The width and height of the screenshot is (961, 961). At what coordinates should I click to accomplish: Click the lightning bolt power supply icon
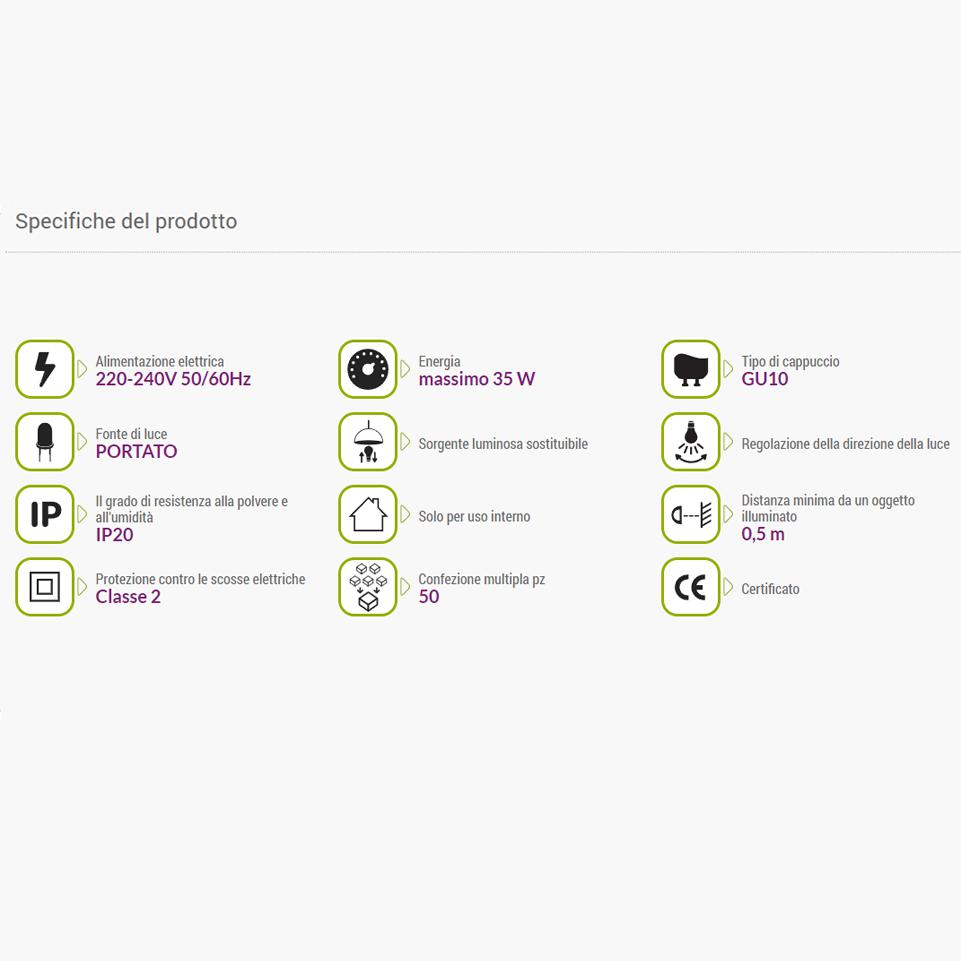coord(45,369)
